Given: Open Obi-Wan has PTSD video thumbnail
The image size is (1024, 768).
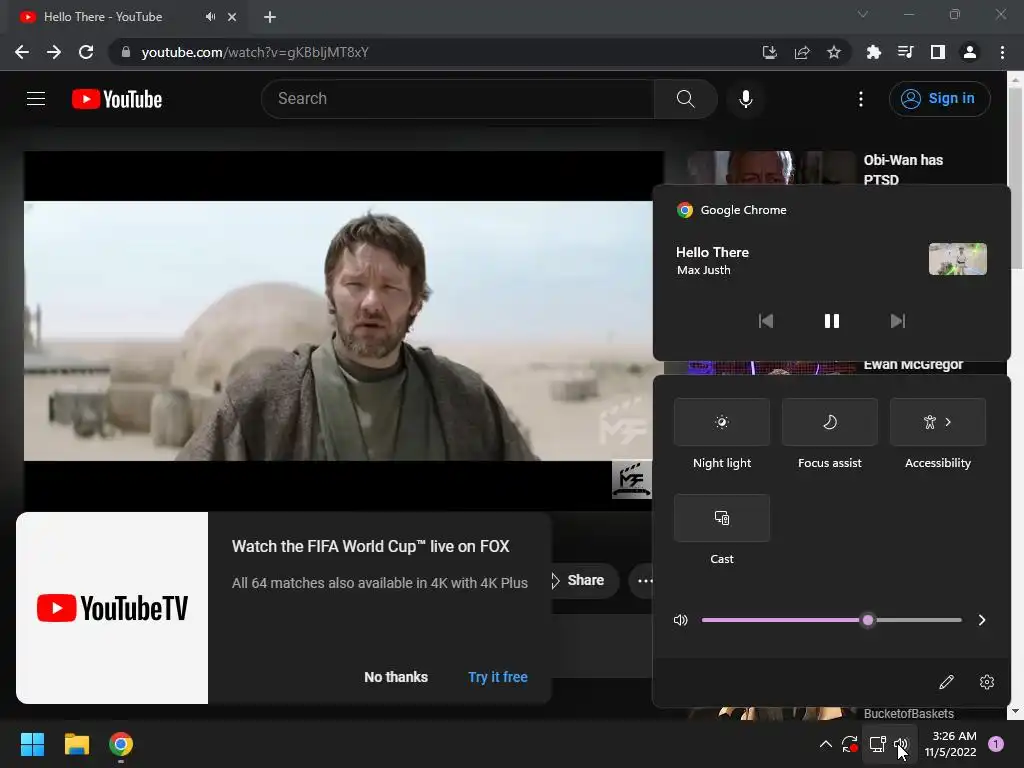Looking at the screenshot, I should (x=771, y=168).
